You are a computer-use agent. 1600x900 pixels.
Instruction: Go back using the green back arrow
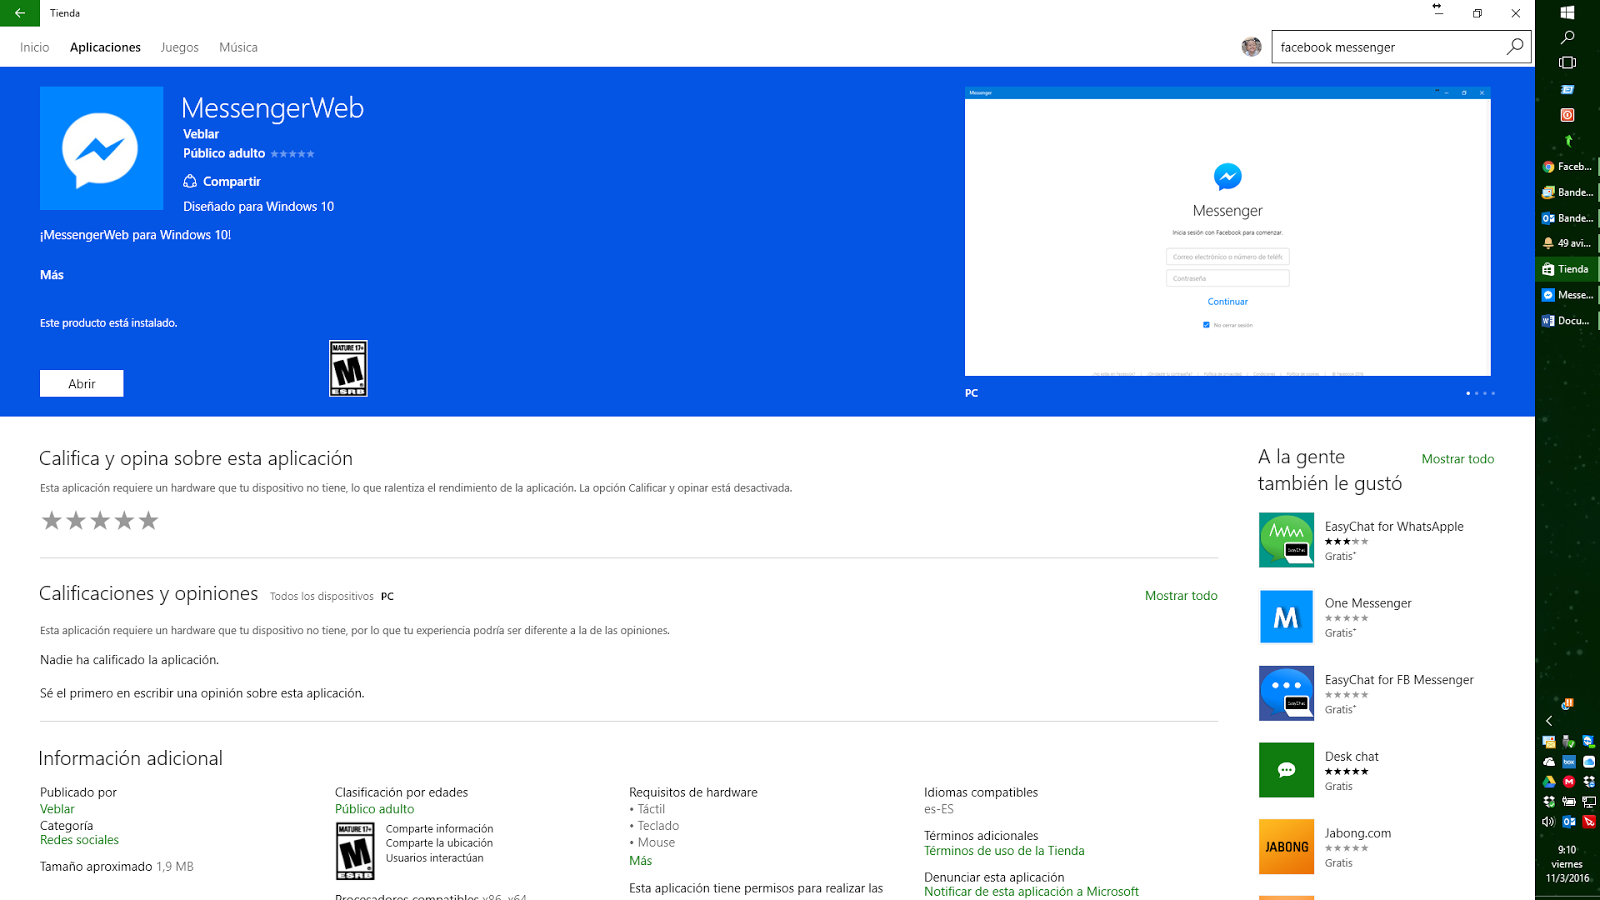[x=20, y=13]
